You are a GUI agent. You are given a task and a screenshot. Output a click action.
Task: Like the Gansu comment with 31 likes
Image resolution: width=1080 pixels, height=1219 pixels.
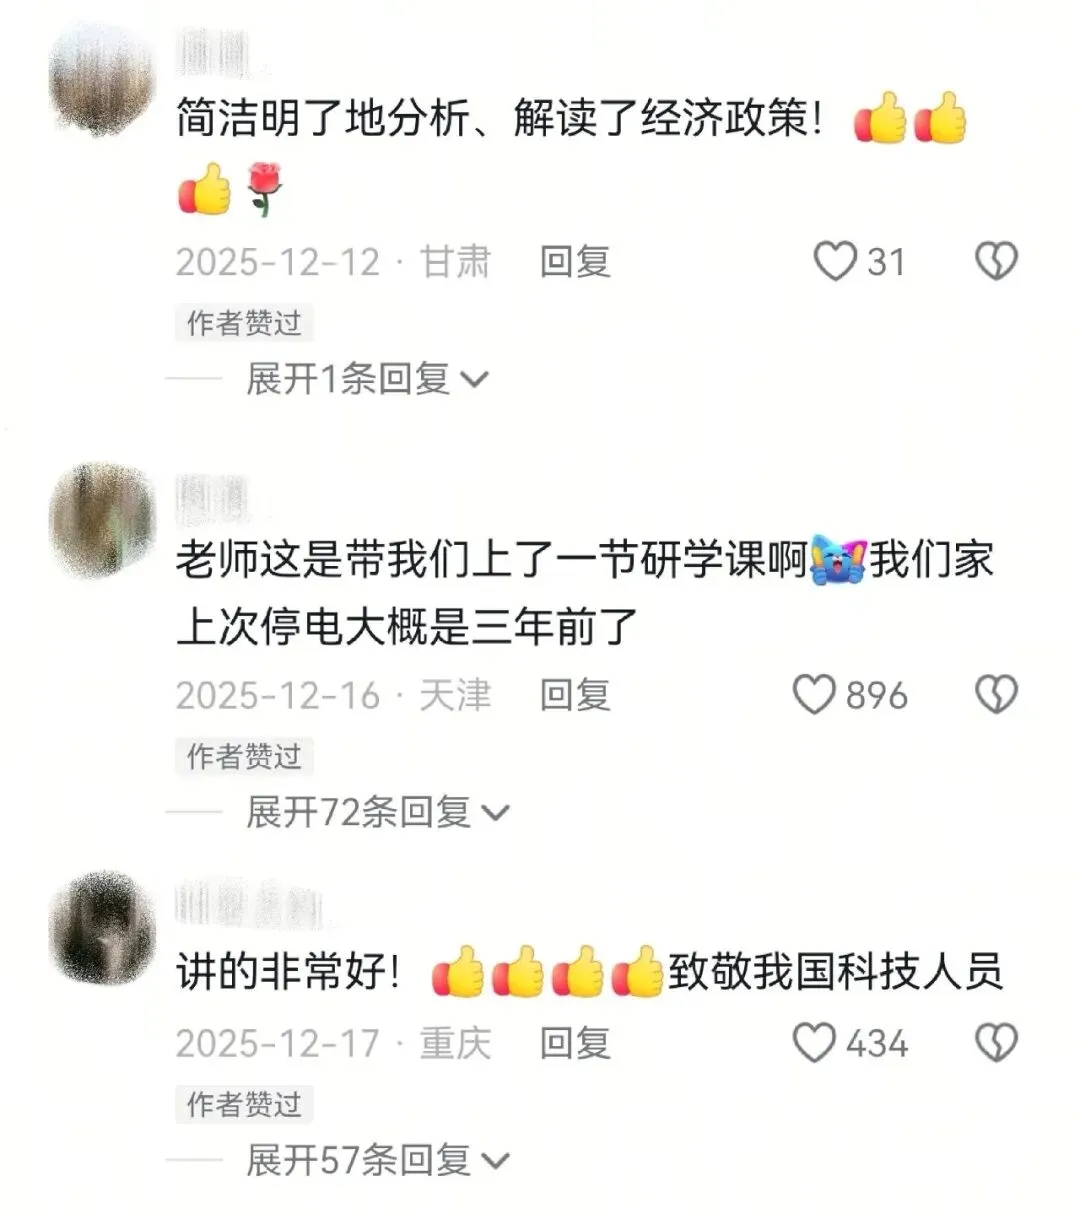[x=835, y=262]
